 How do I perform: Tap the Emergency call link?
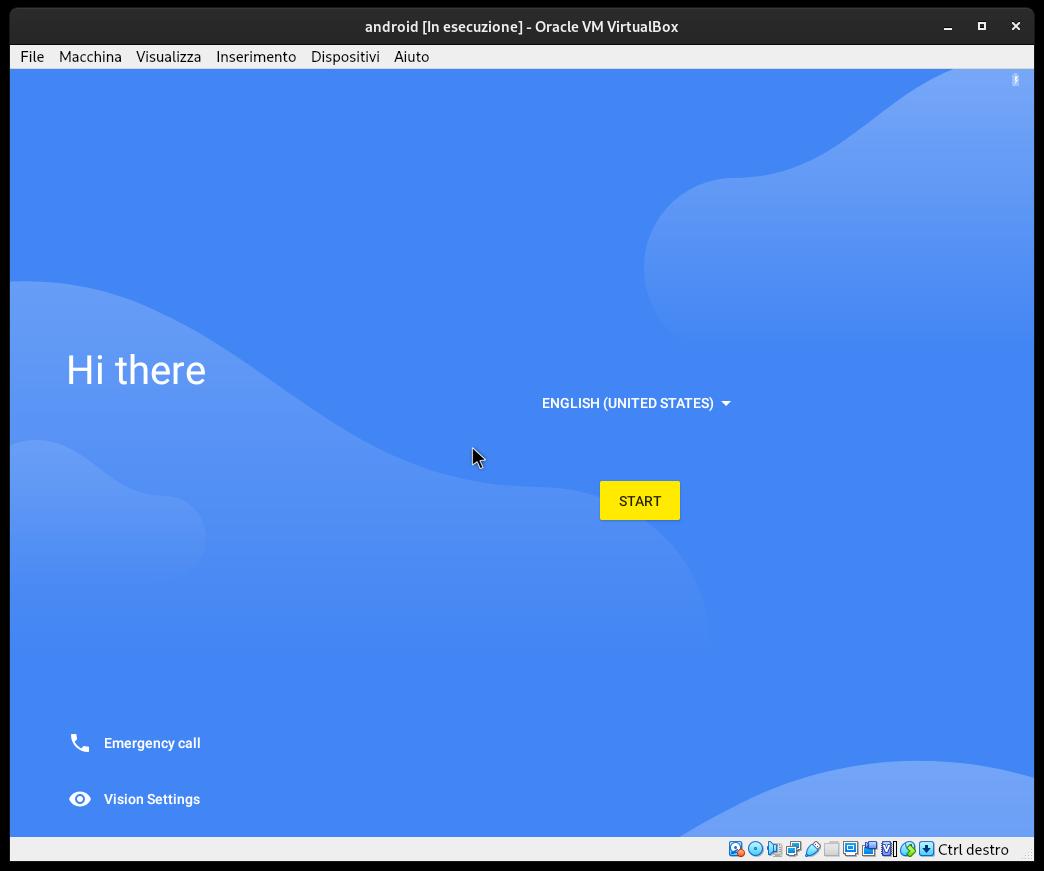152,743
